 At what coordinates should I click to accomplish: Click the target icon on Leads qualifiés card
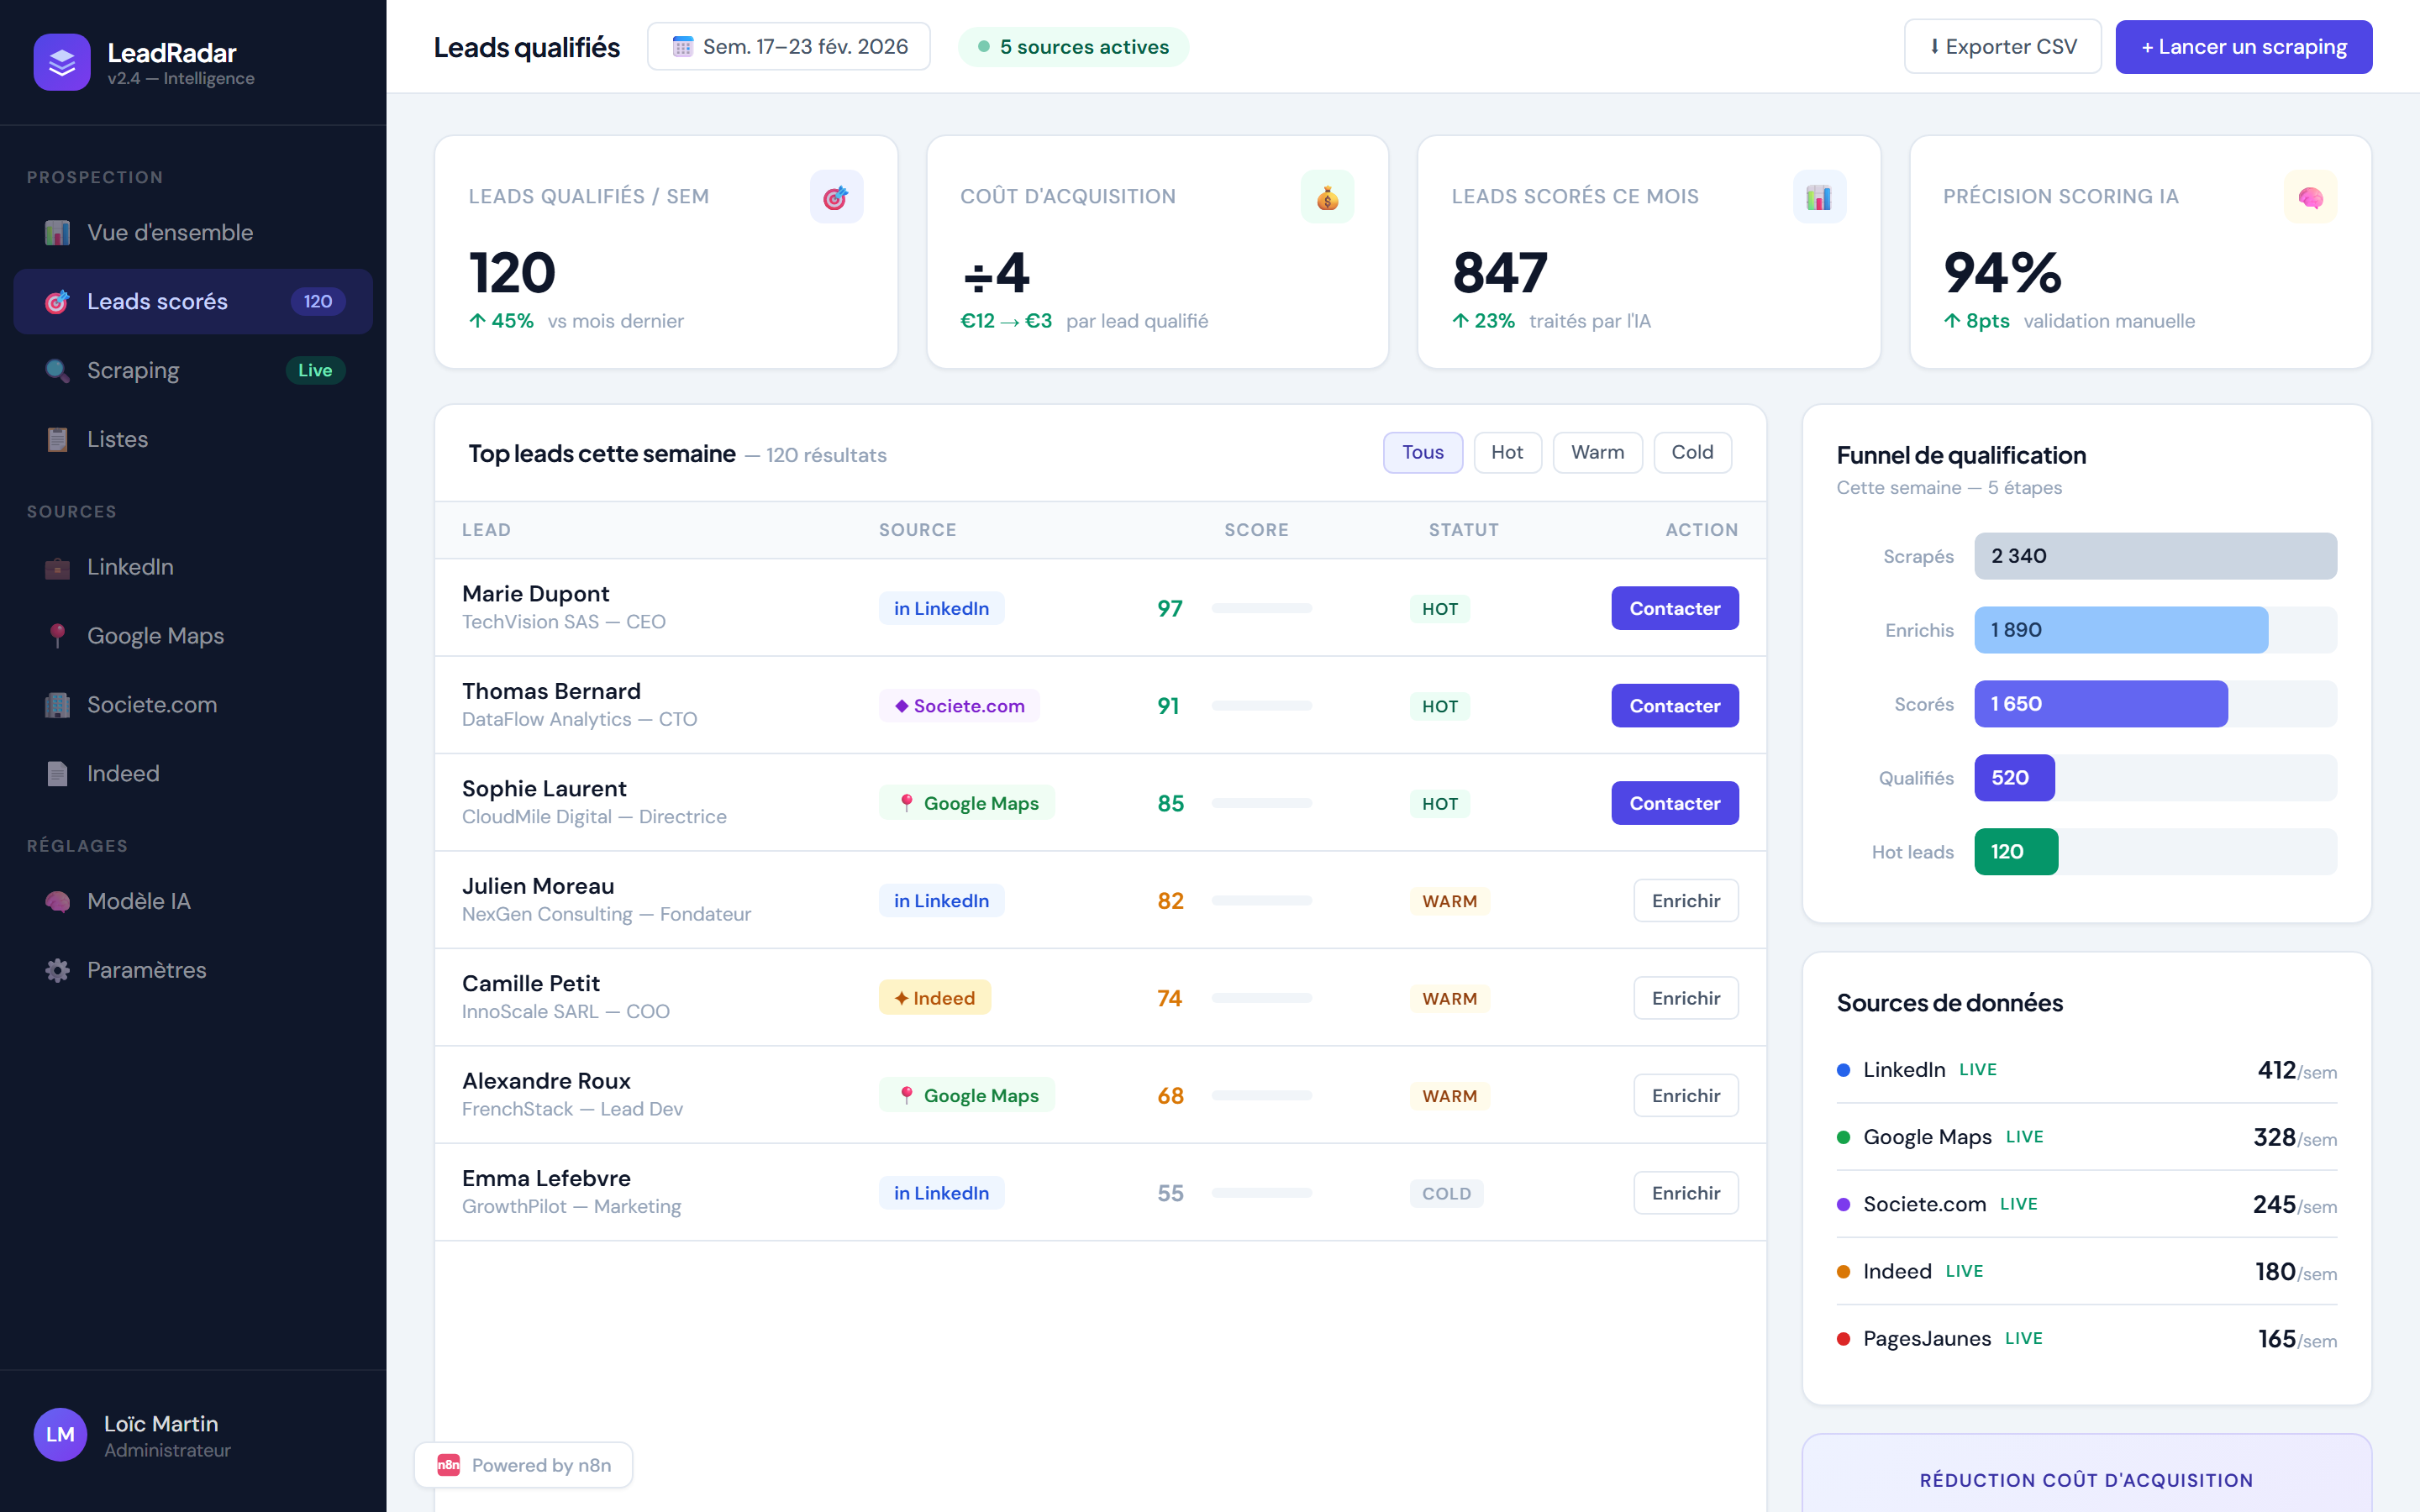836,196
